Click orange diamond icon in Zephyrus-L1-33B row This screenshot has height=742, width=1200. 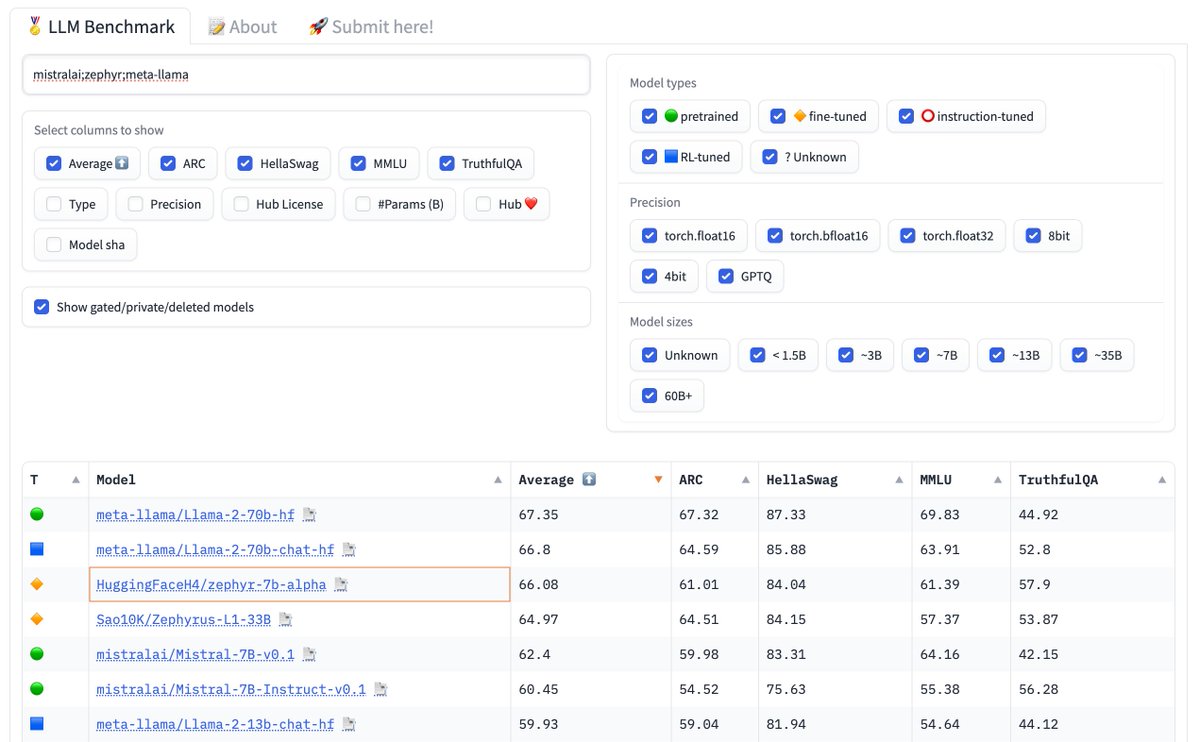[x=37, y=620]
